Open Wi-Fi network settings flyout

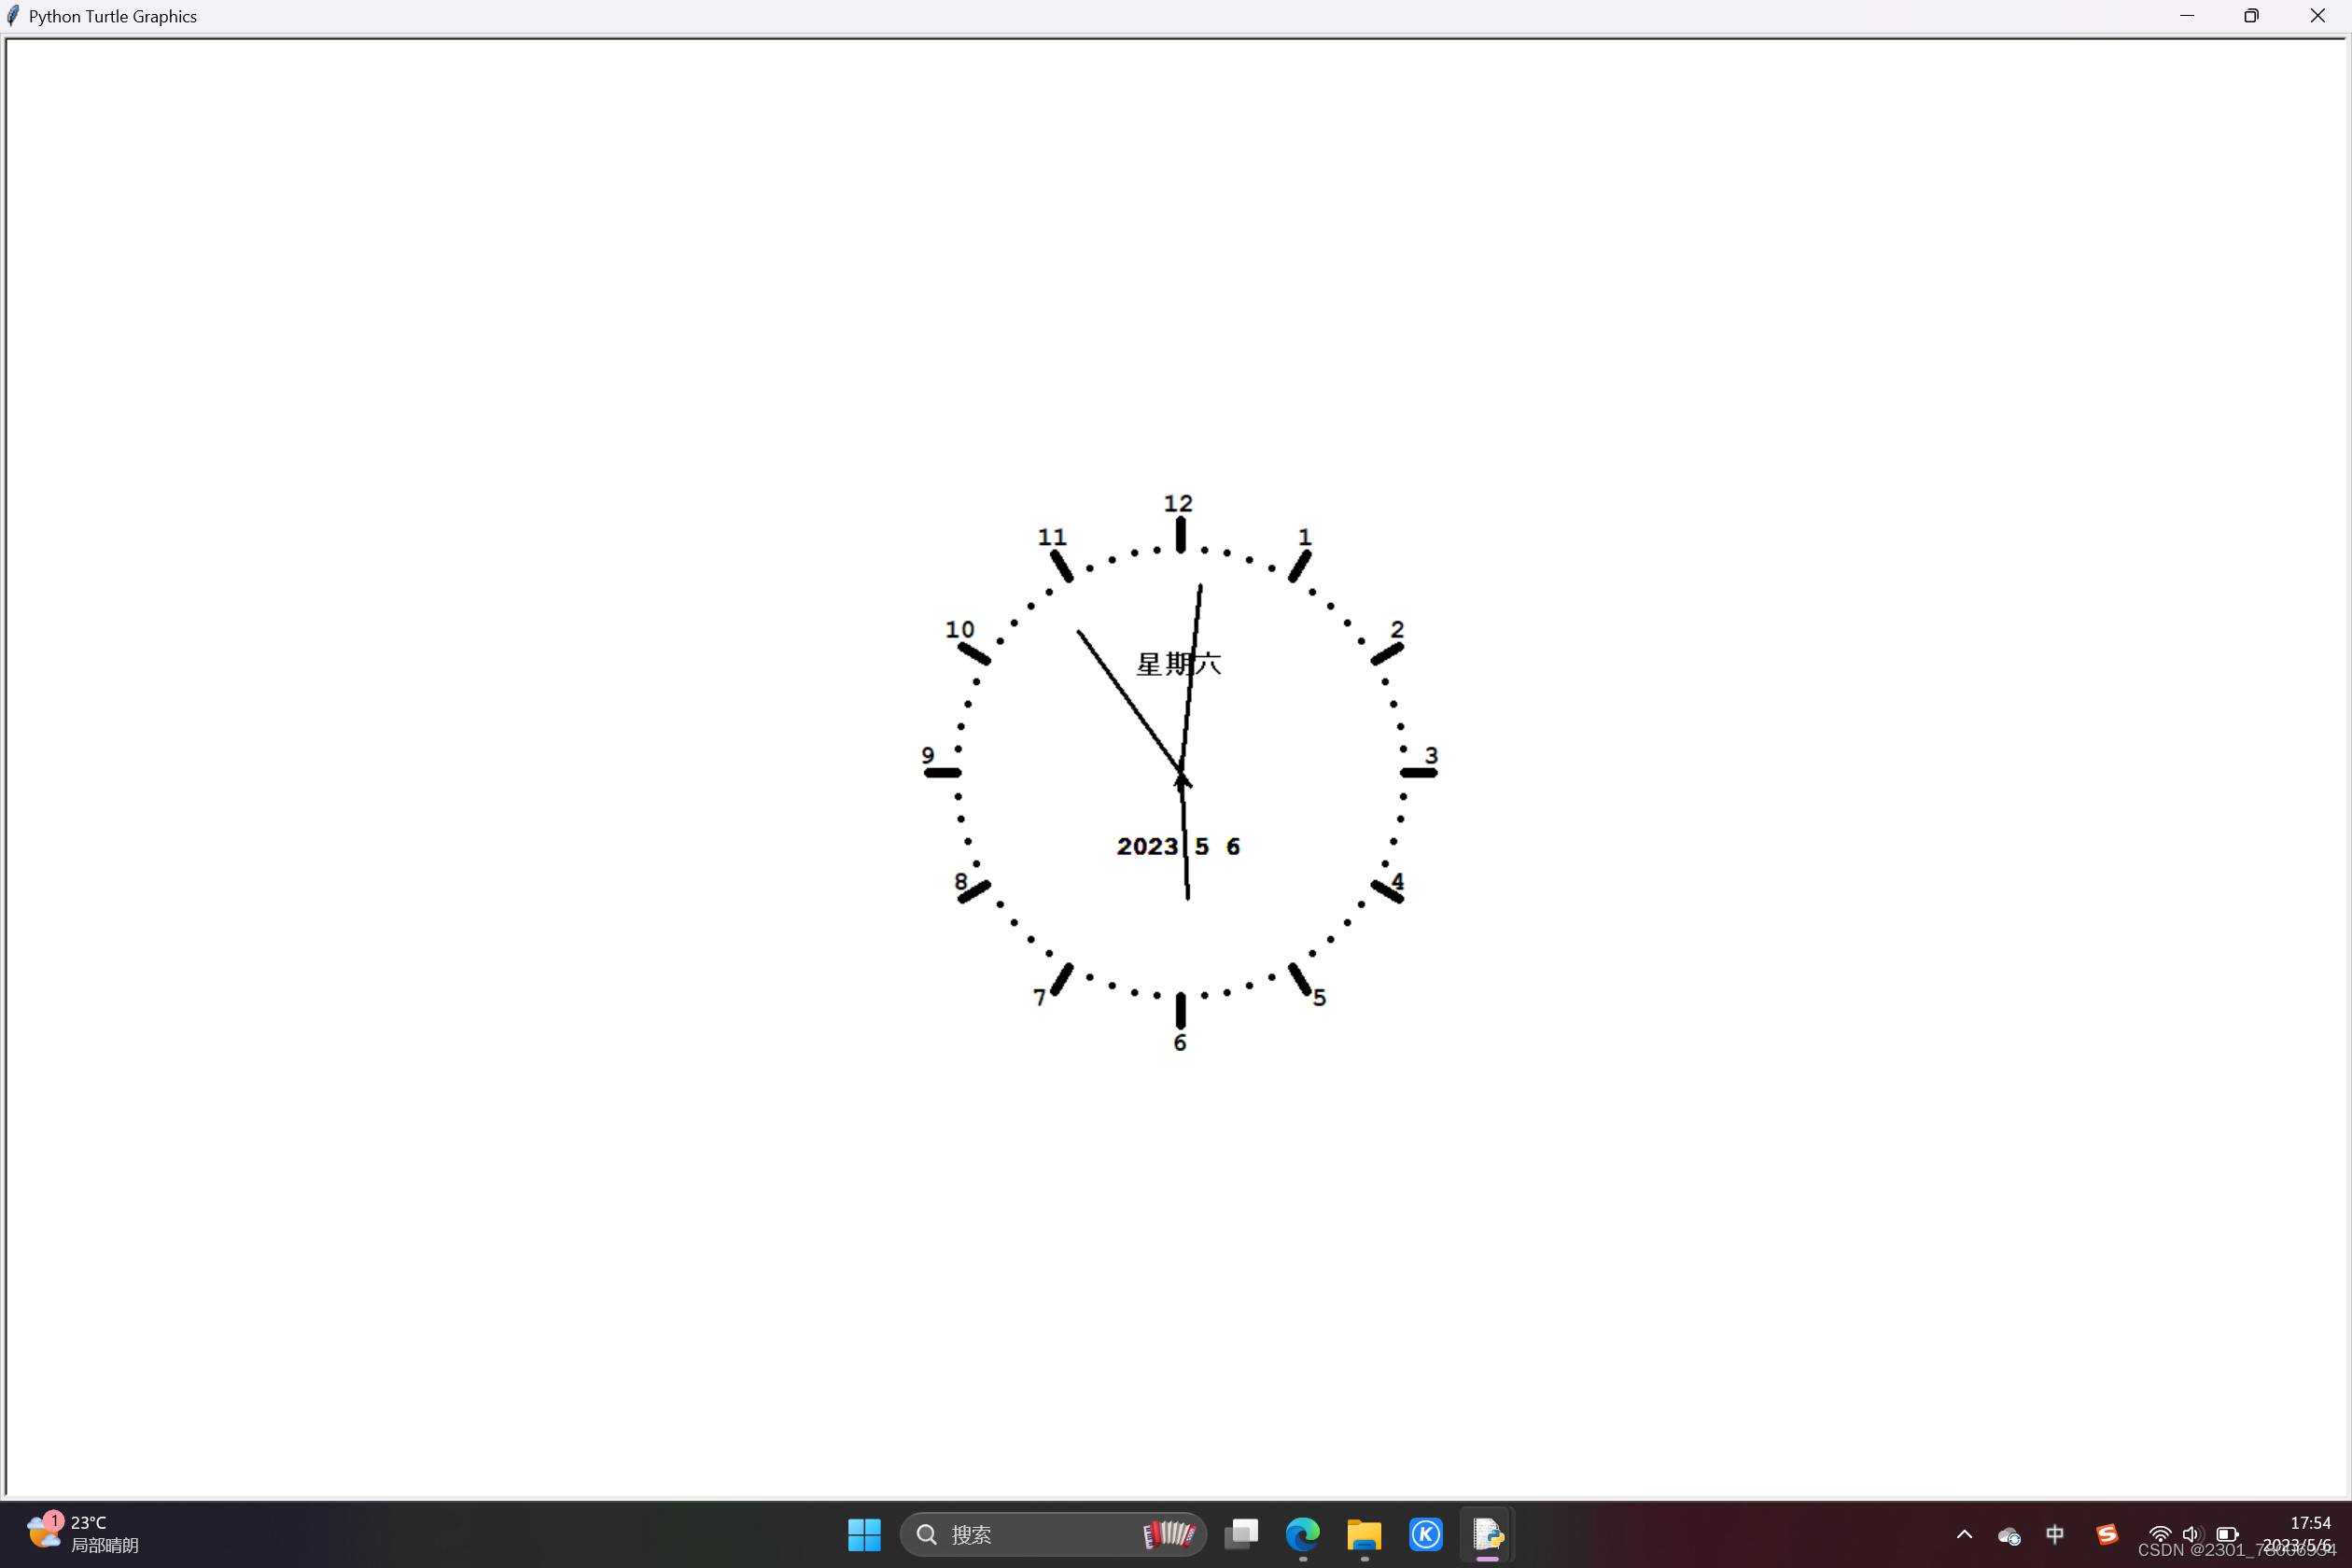[2160, 1534]
